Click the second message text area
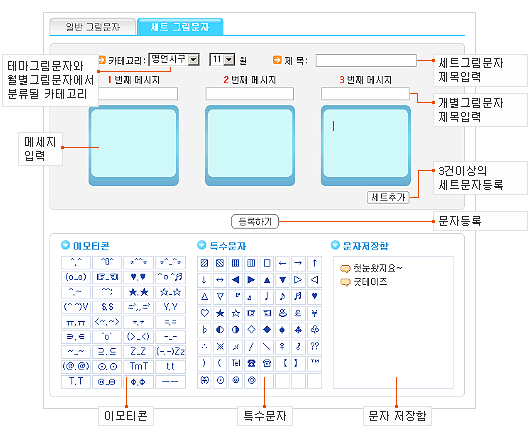The width and height of the screenshot is (530, 433). click(x=250, y=143)
